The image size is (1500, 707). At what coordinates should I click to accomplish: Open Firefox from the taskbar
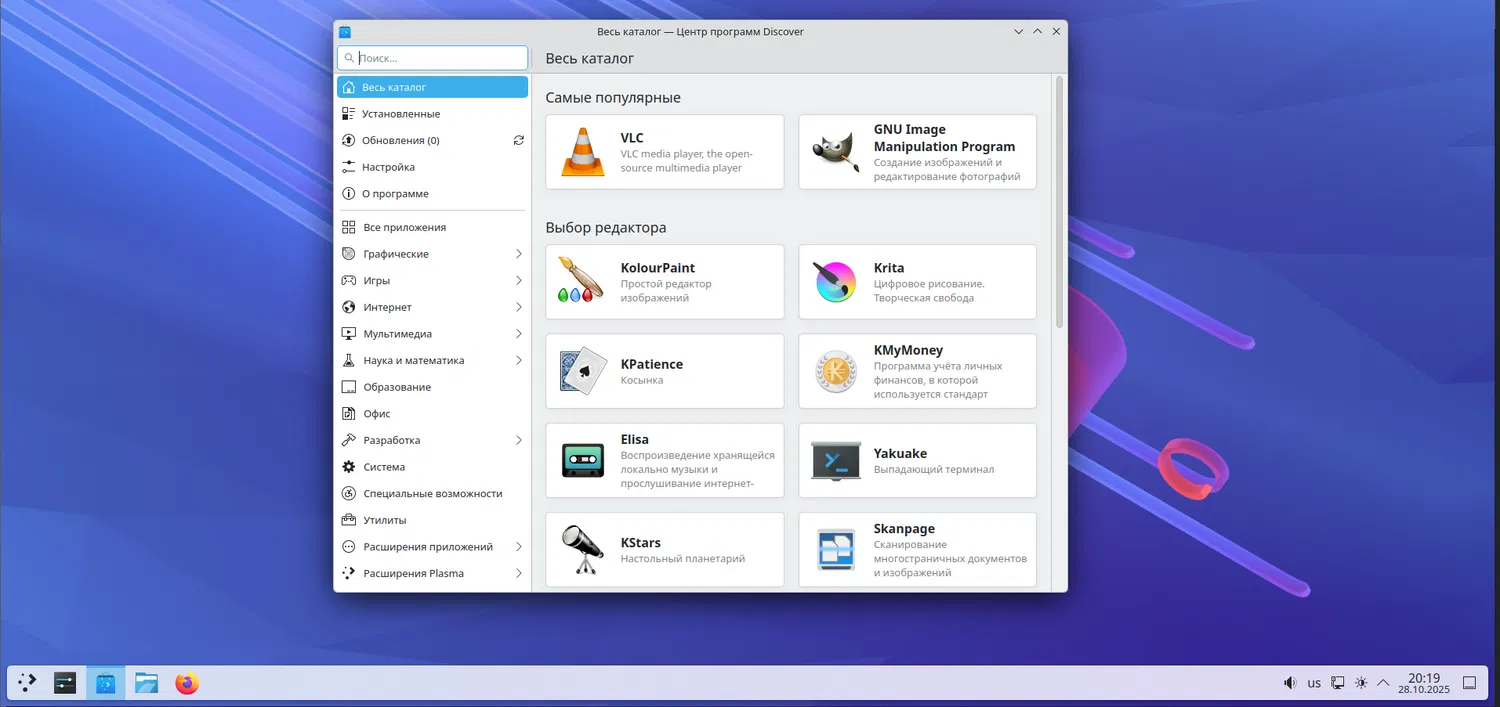click(x=187, y=683)
